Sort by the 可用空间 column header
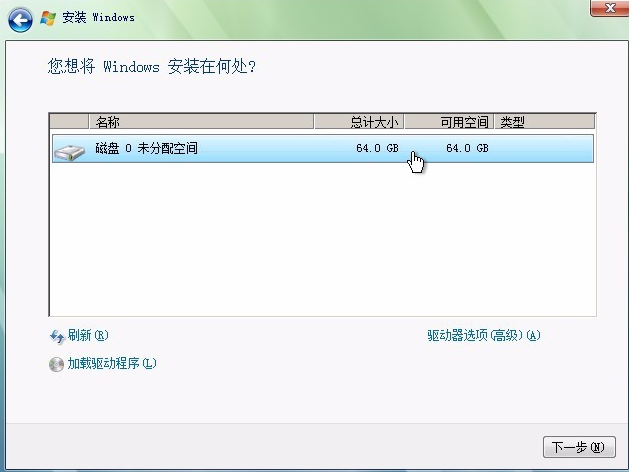This screenshot has height=472, width=629. pyautogui.click(x=449, y=122)
